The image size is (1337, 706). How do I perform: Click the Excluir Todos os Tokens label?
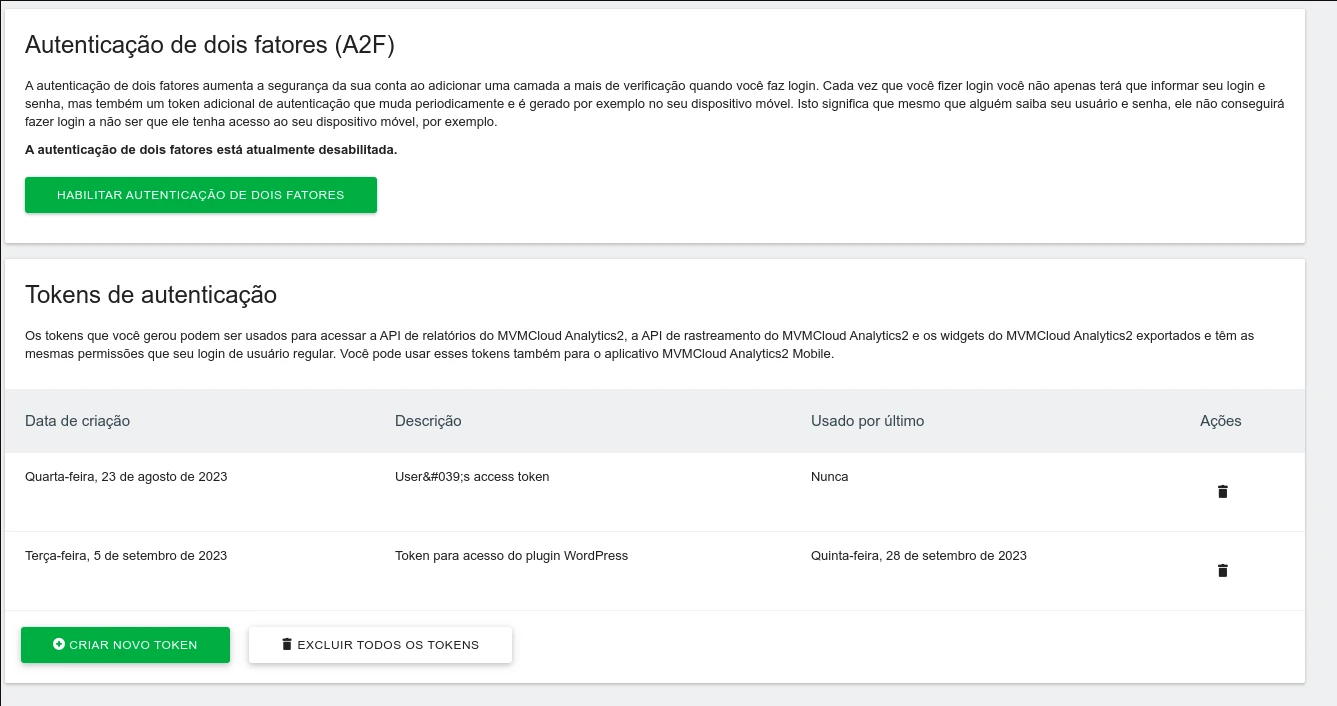point(388,645)
